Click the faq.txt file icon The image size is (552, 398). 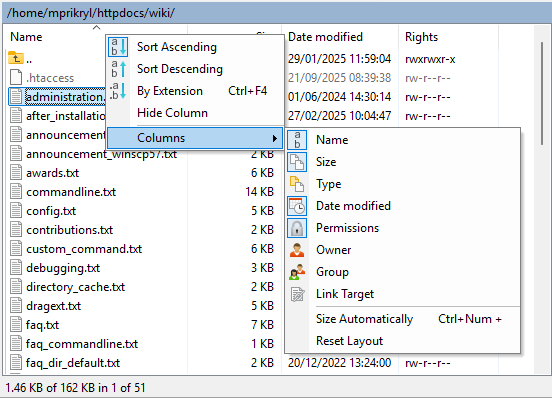point(16,324)
